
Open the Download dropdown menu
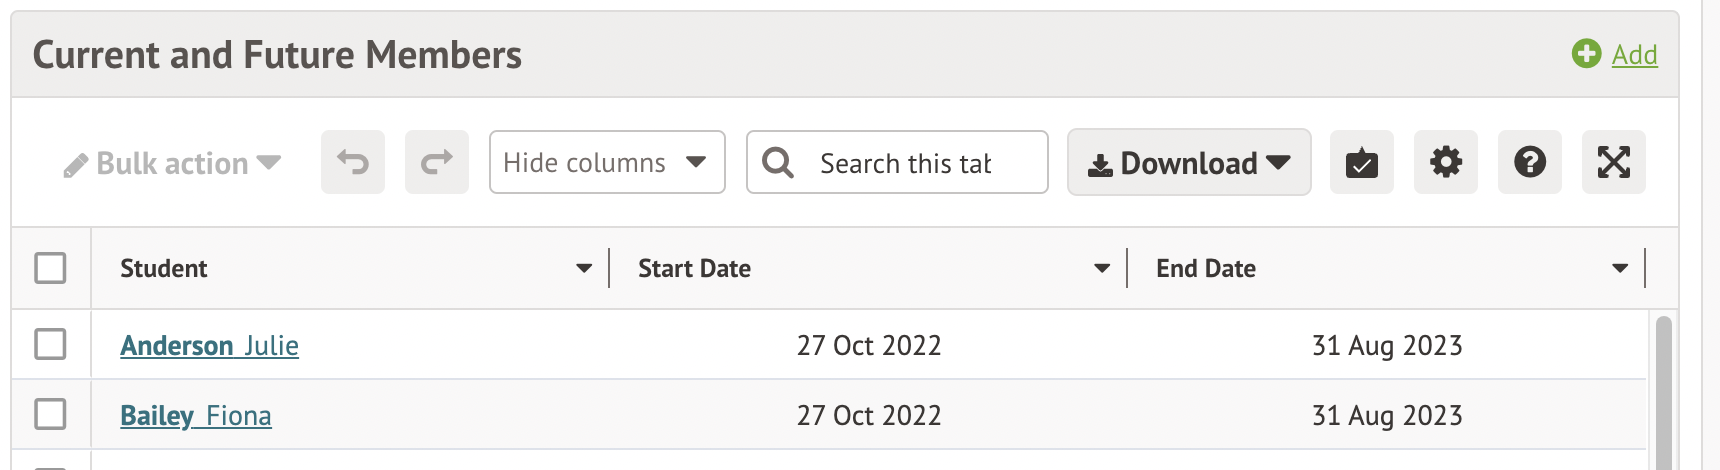(1188, 162)
